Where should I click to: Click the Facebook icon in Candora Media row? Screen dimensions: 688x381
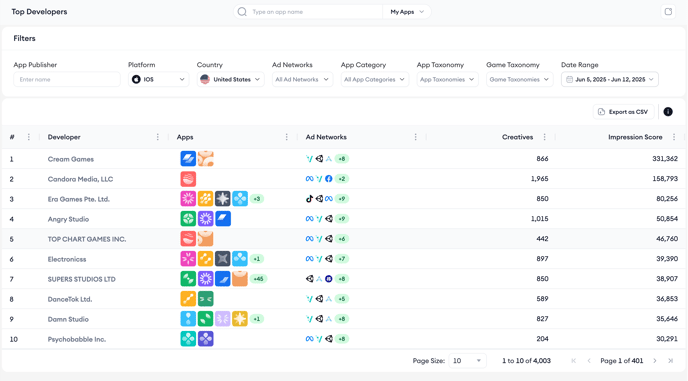point(329,179)
